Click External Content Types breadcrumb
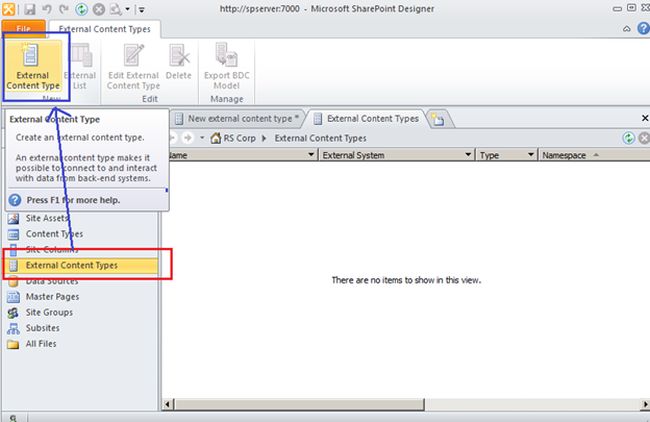 click(320, 138)
